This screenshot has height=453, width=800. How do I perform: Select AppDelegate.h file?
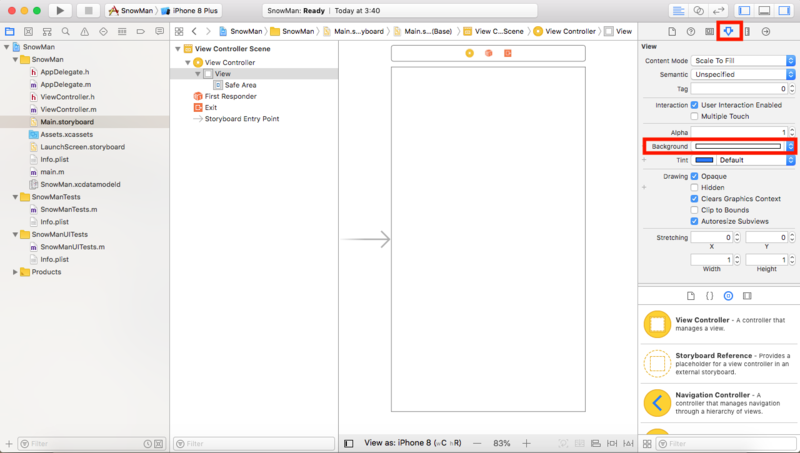[65, 72]
